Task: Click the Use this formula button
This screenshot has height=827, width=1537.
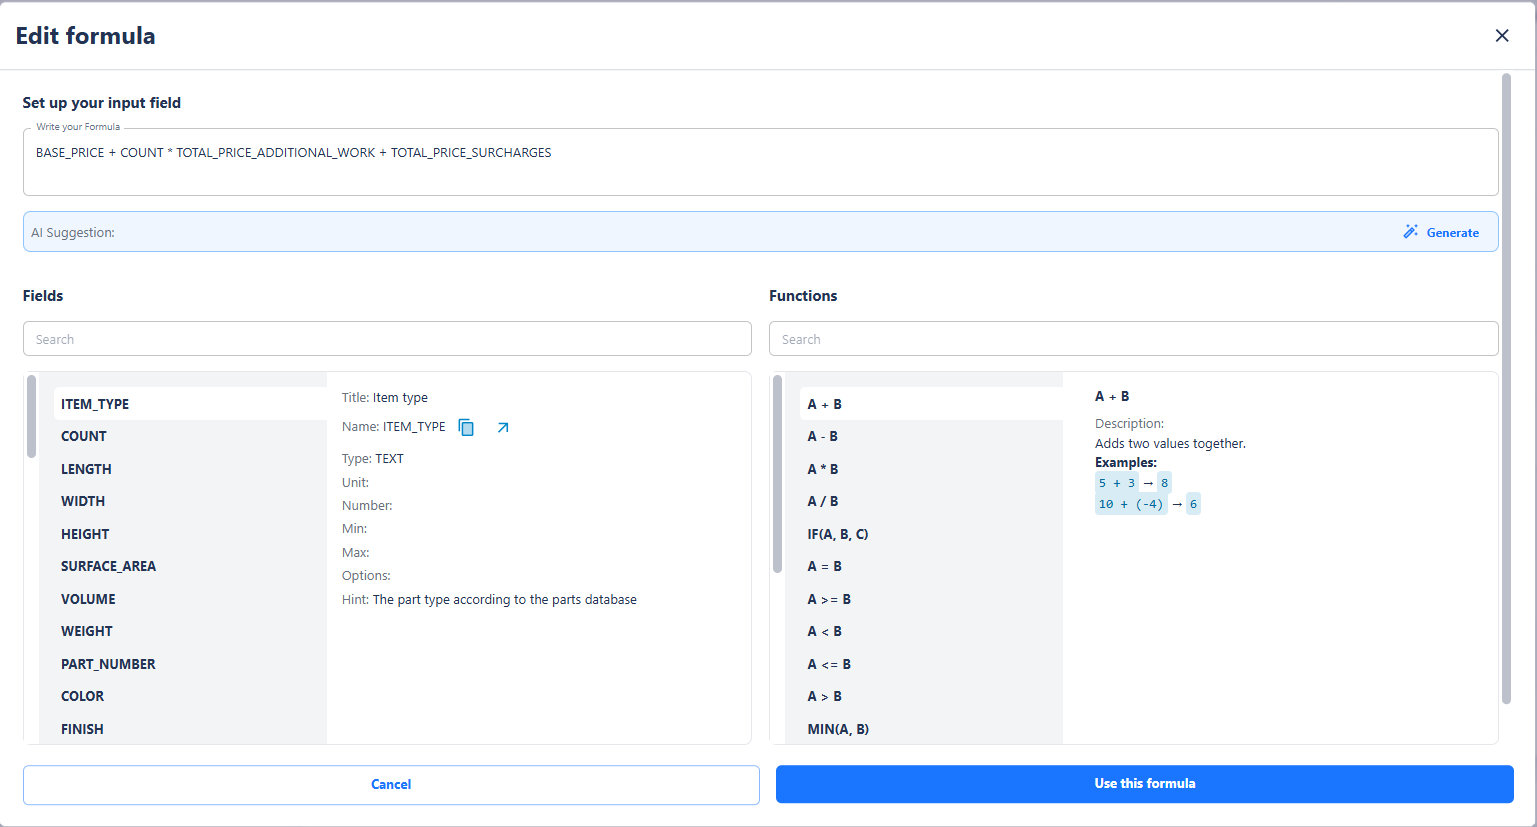Action: (x=1144, y=784)
